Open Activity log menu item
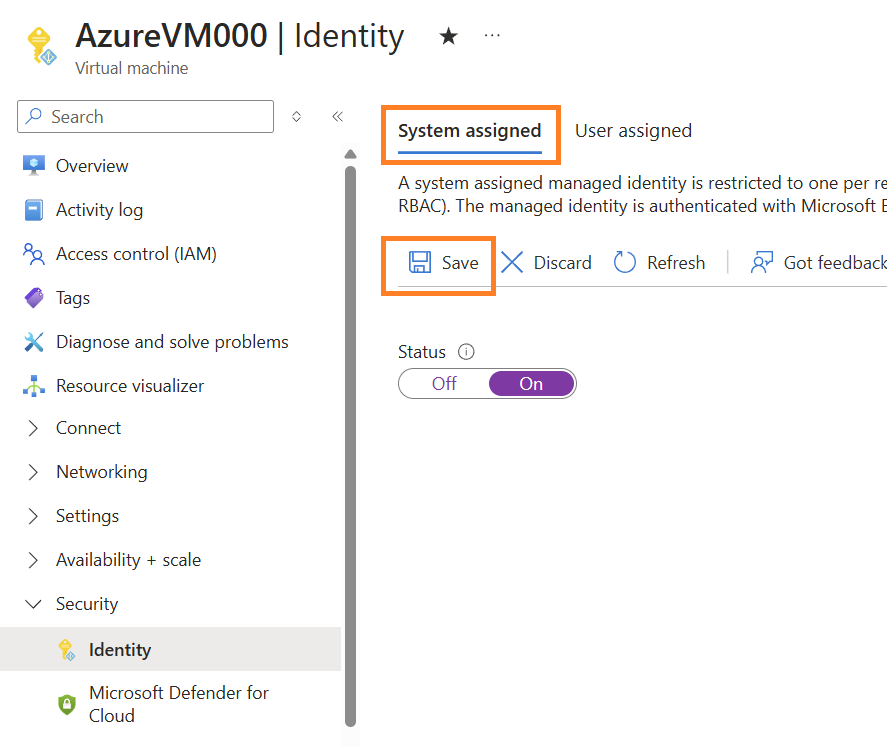Image resolution: width=887 pixels, height=746 pixels. tap(170, 210)
